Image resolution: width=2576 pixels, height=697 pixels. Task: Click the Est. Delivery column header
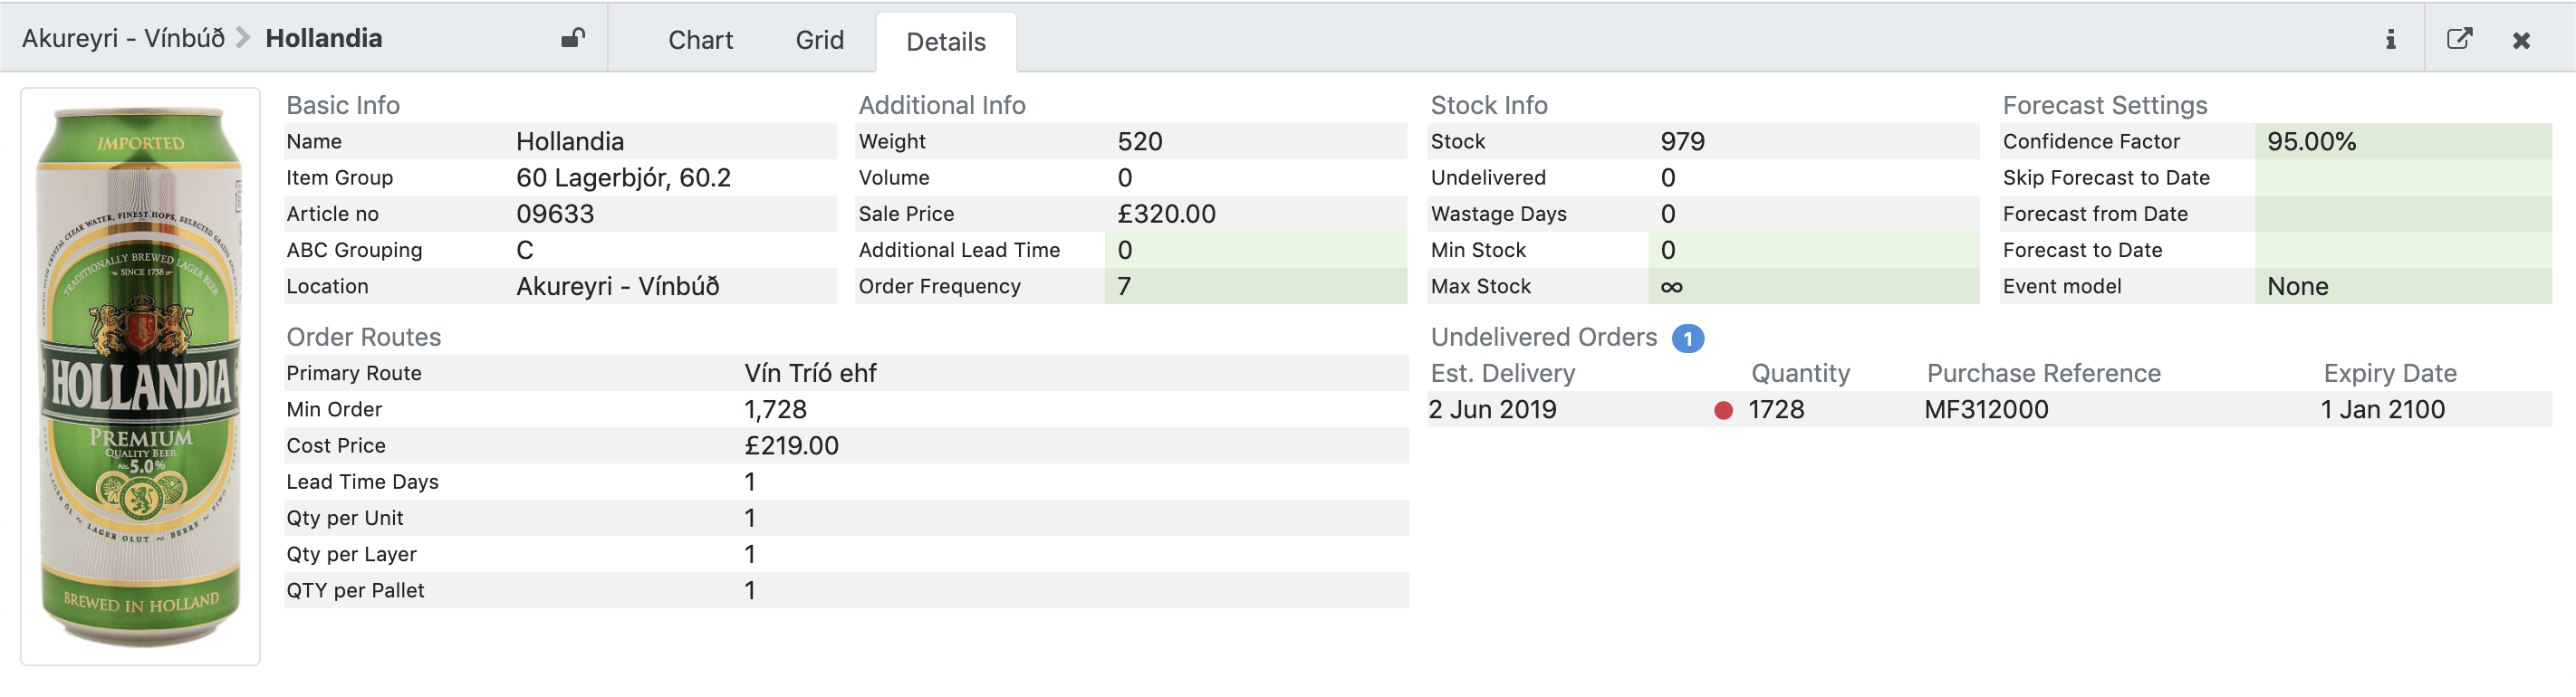pos(1503,373)
